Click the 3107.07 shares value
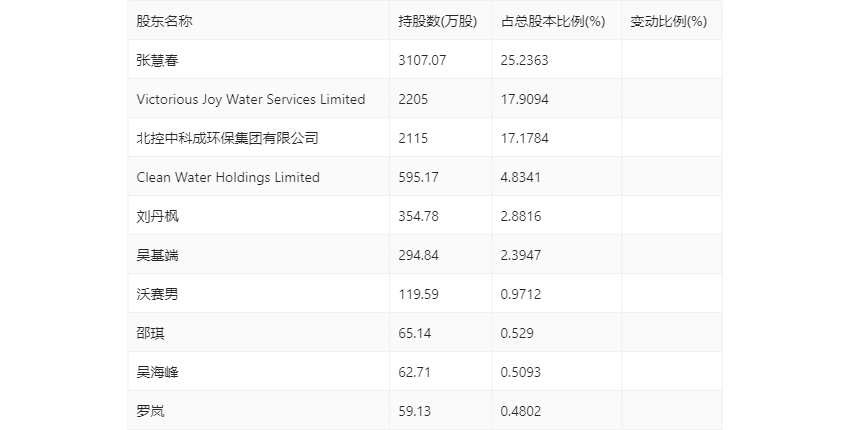The width and height of the screenshot is (850, 430). tap(421, 60)
